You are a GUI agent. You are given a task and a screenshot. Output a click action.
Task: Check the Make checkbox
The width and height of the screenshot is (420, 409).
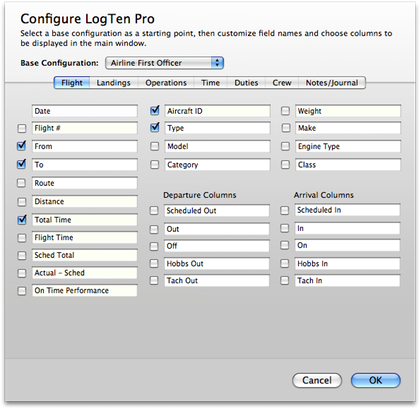click(x=286, y=128)
